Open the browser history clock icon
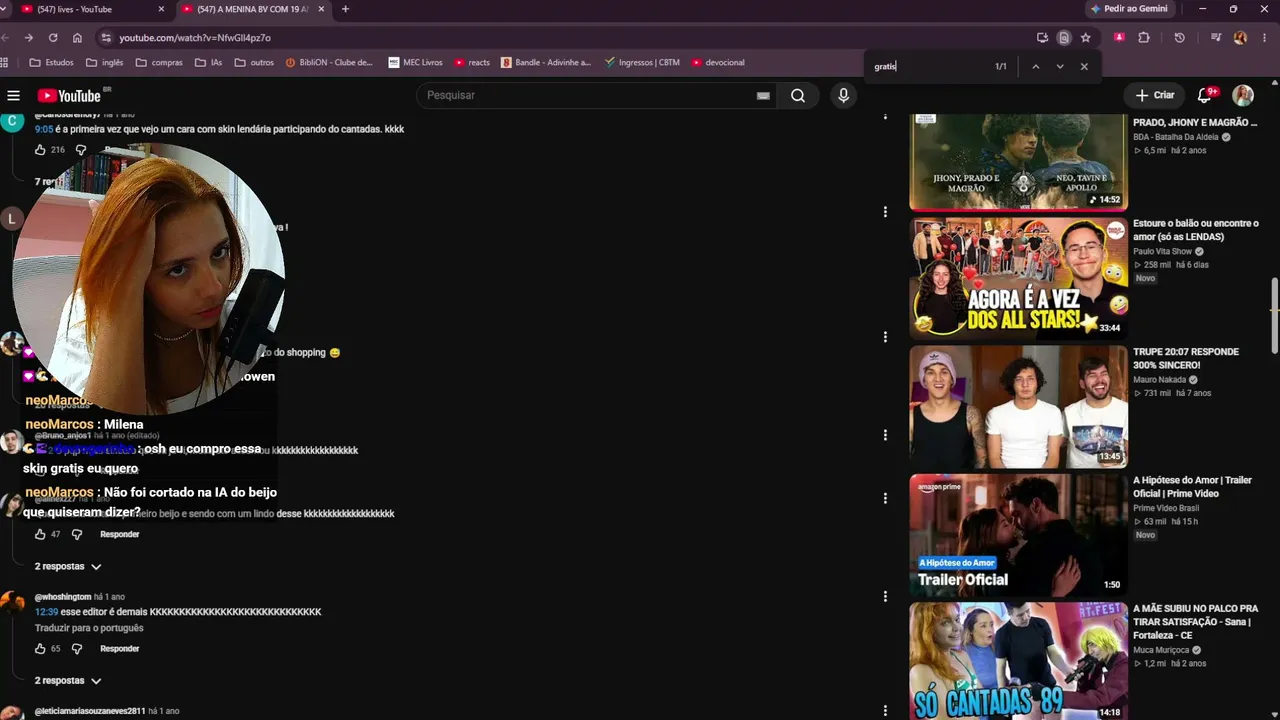This screenshot has height=720, width=1280. (x=1179, y=38)
